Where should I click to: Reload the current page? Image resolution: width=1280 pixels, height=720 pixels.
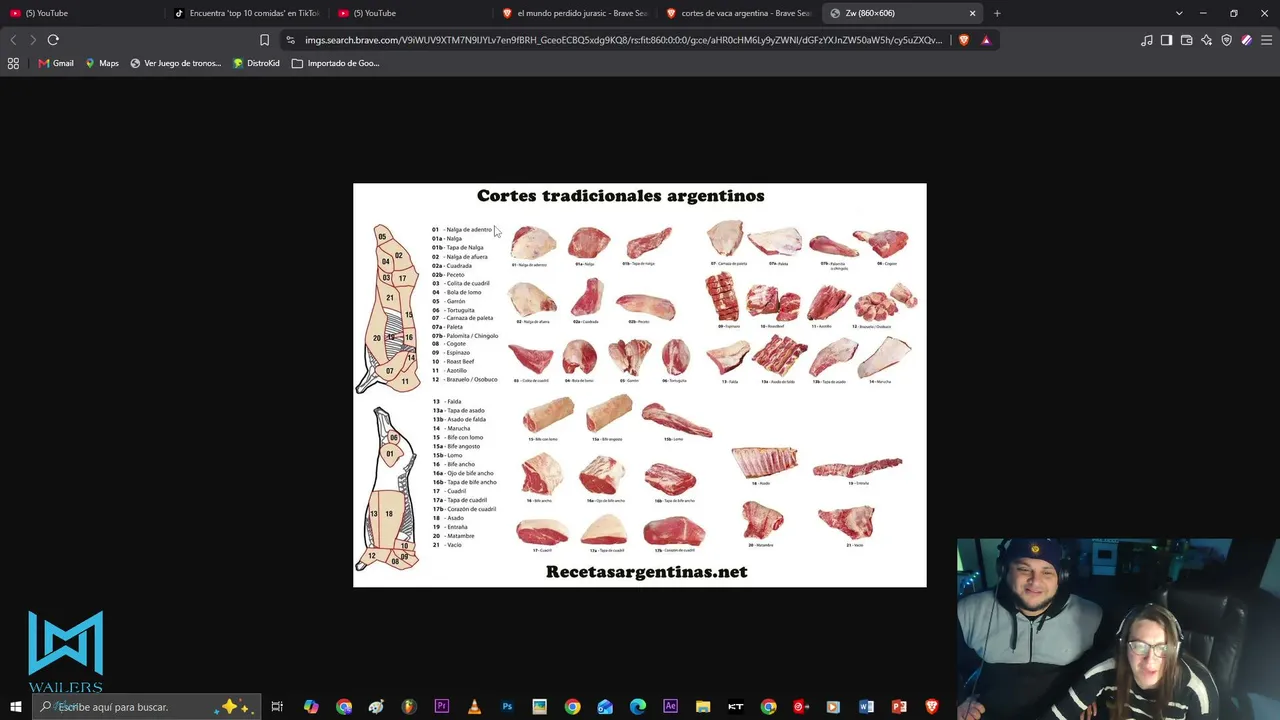point(53,40)
